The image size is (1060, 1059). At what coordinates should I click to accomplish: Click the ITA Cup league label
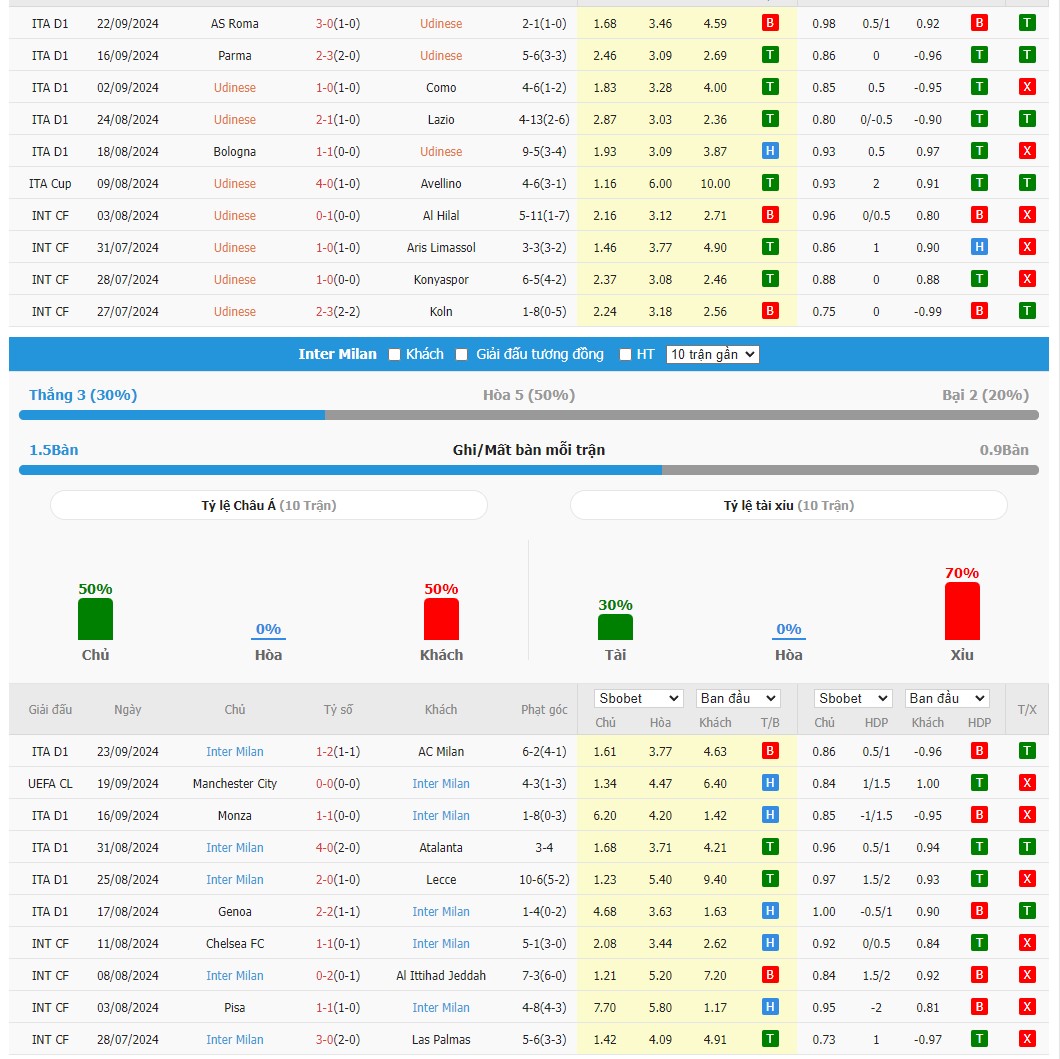[x=50, y=184]
